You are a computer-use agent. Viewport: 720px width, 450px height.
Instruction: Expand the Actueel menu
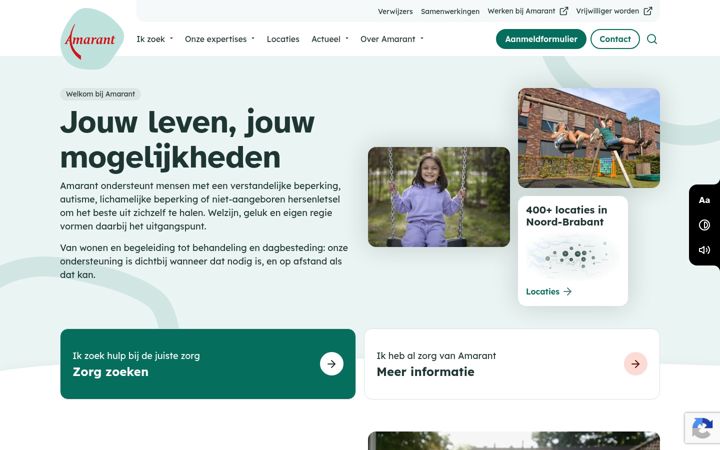point(330,39)
